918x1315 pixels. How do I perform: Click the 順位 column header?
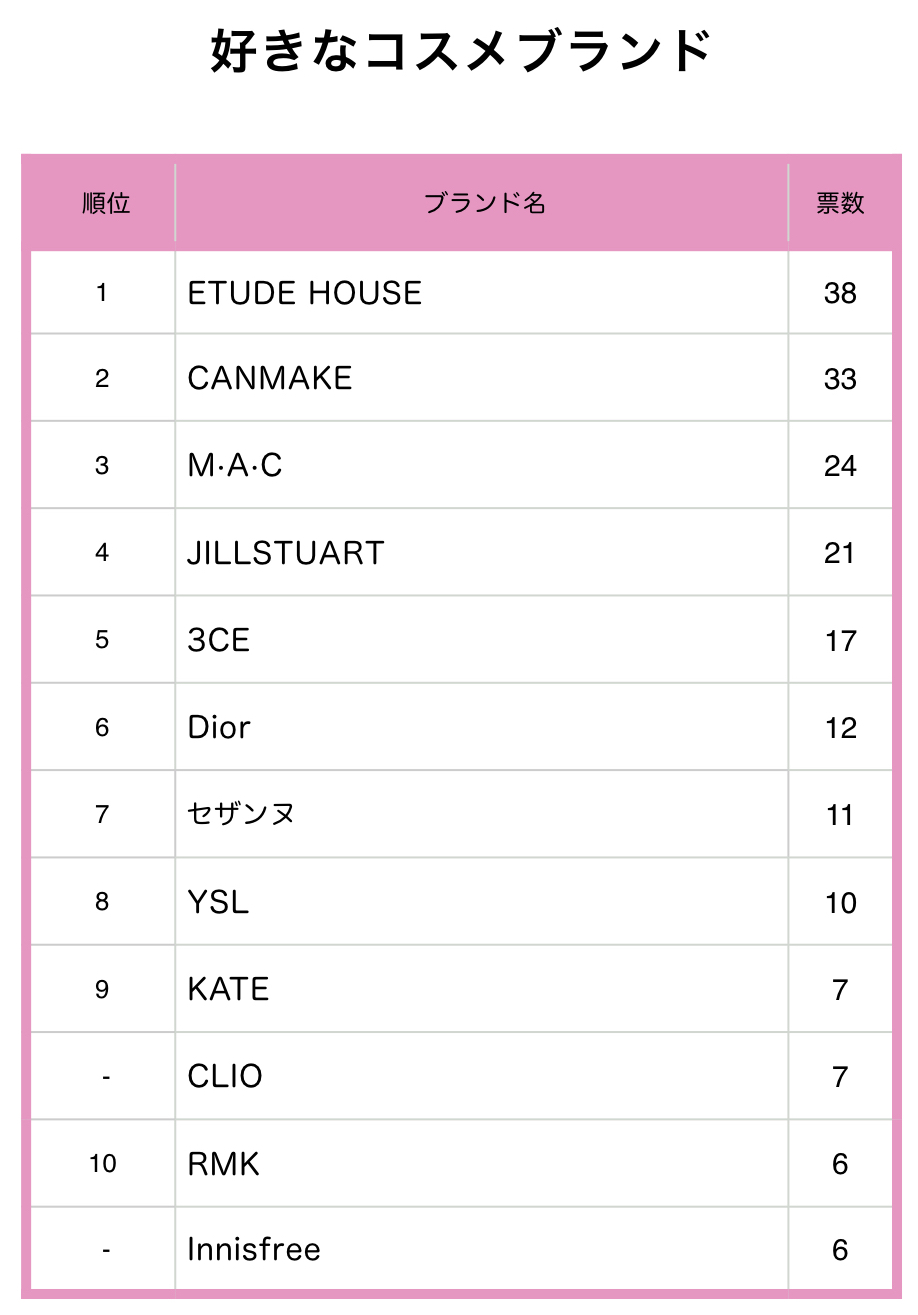106,203
